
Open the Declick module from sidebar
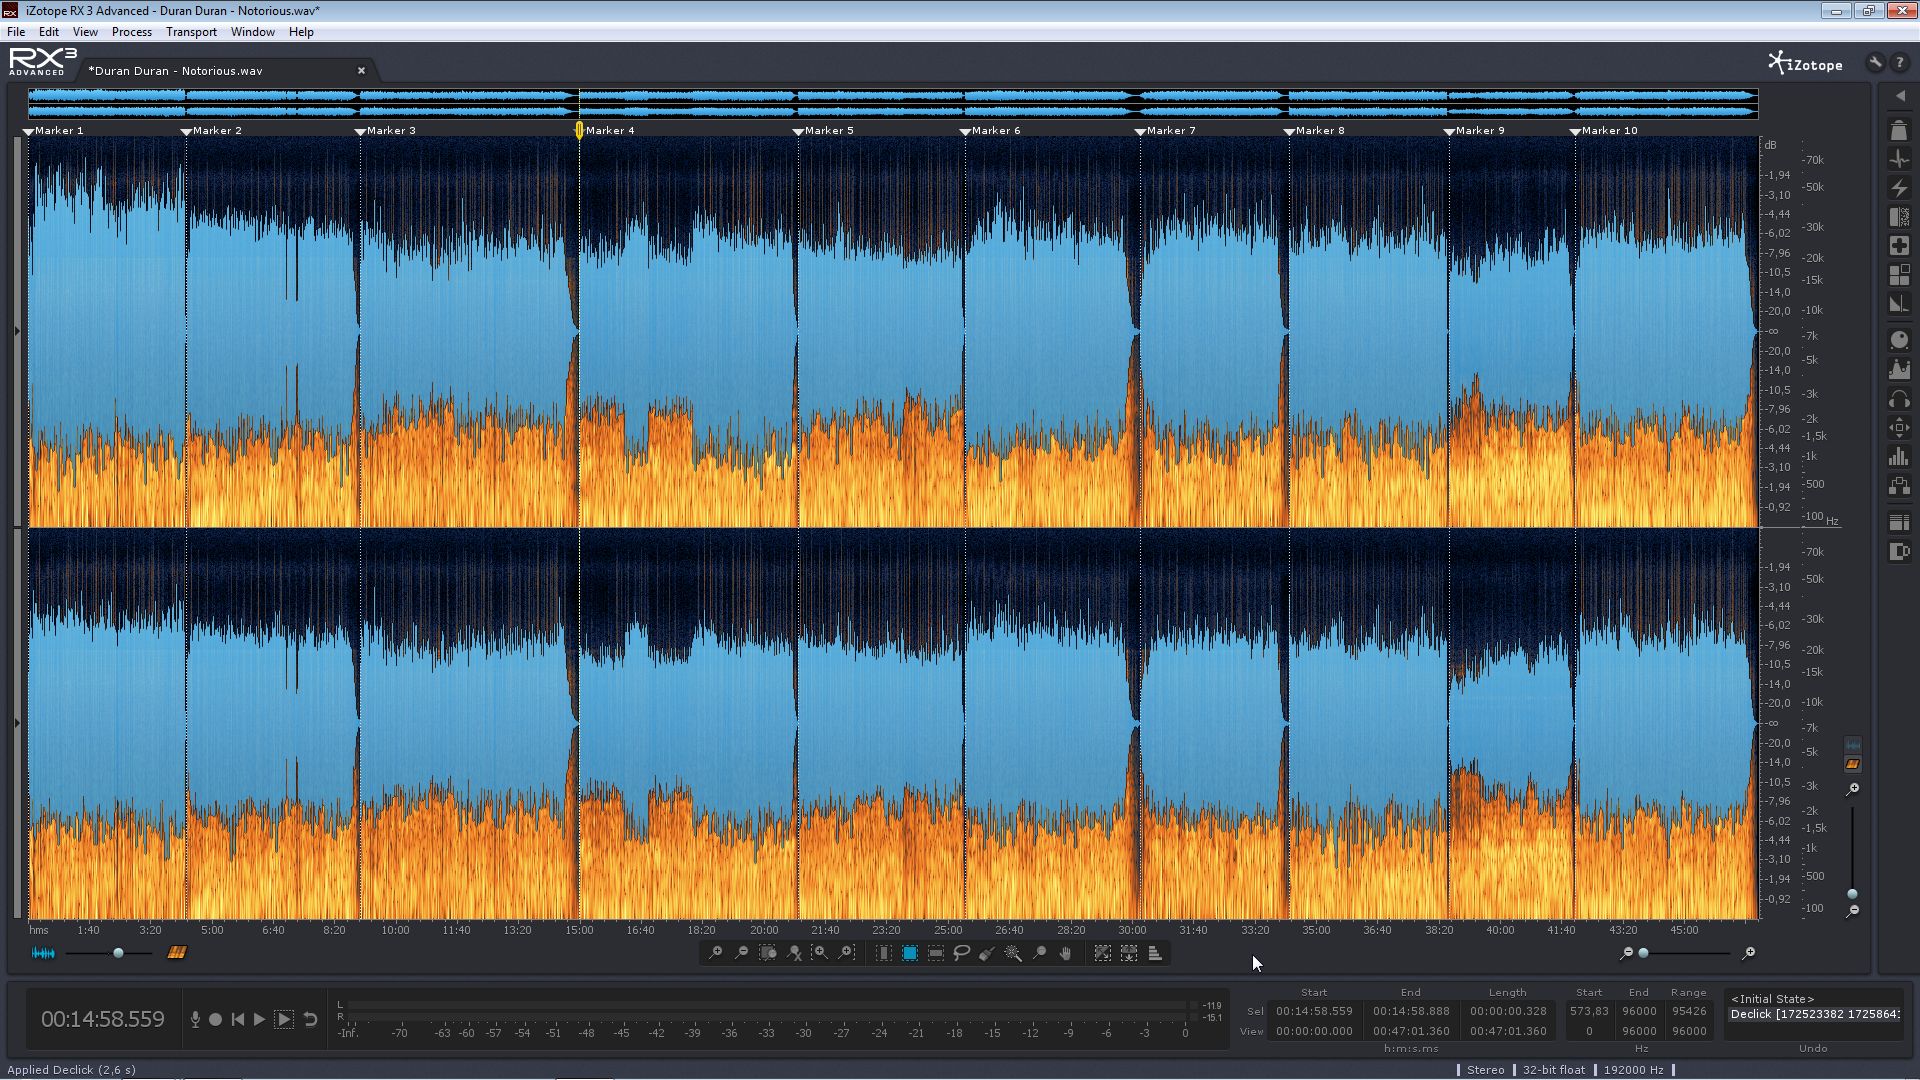click(x=1899, y=159)
